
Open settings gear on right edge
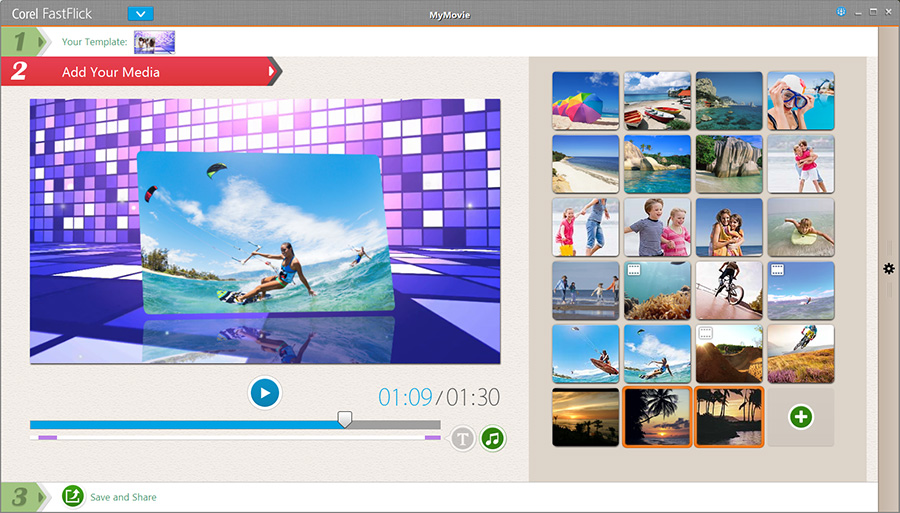(888, 268)
